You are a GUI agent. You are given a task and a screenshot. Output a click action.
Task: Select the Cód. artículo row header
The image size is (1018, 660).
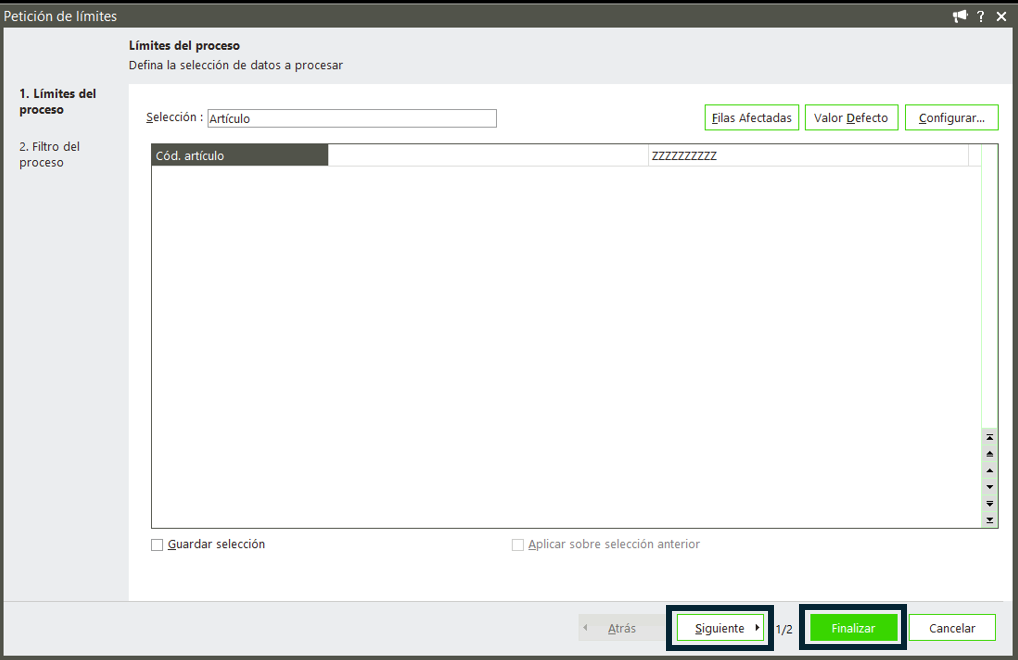[240, 155]
